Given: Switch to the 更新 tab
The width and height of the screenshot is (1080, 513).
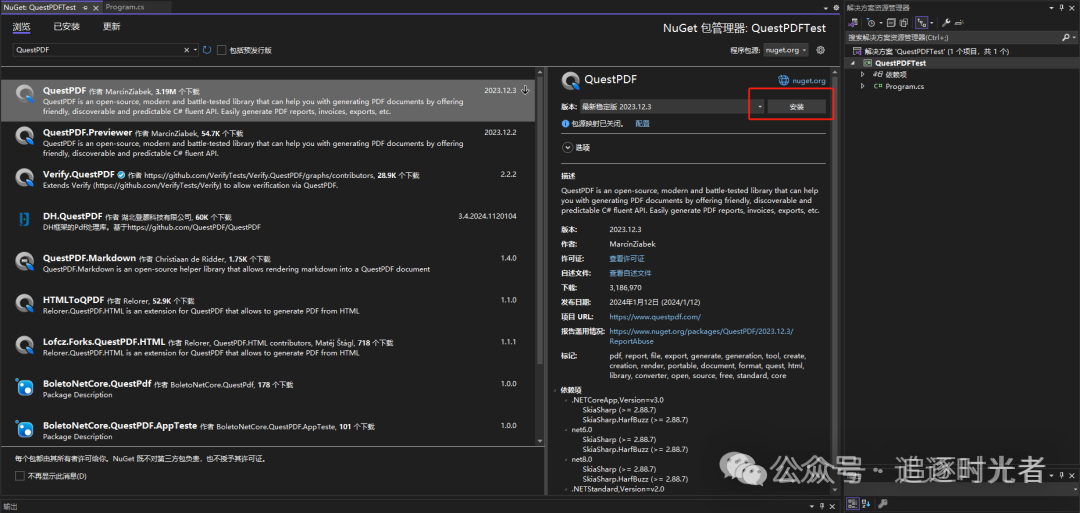Looking at the screenshot, I should pos(112,26).
